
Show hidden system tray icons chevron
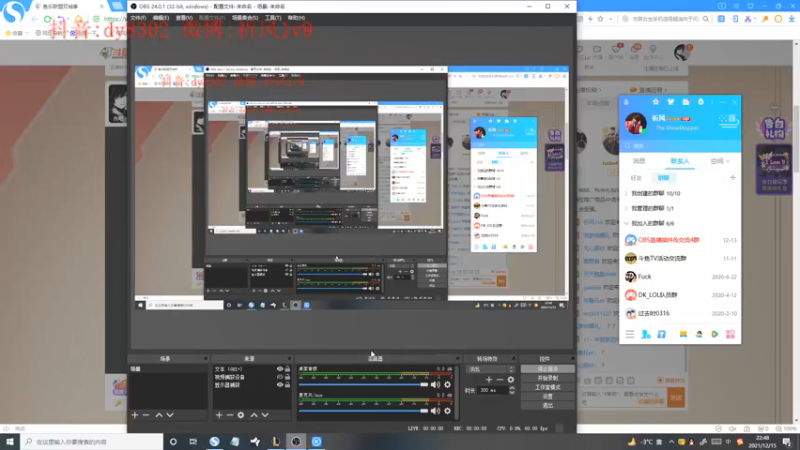[x=671, y=442]
